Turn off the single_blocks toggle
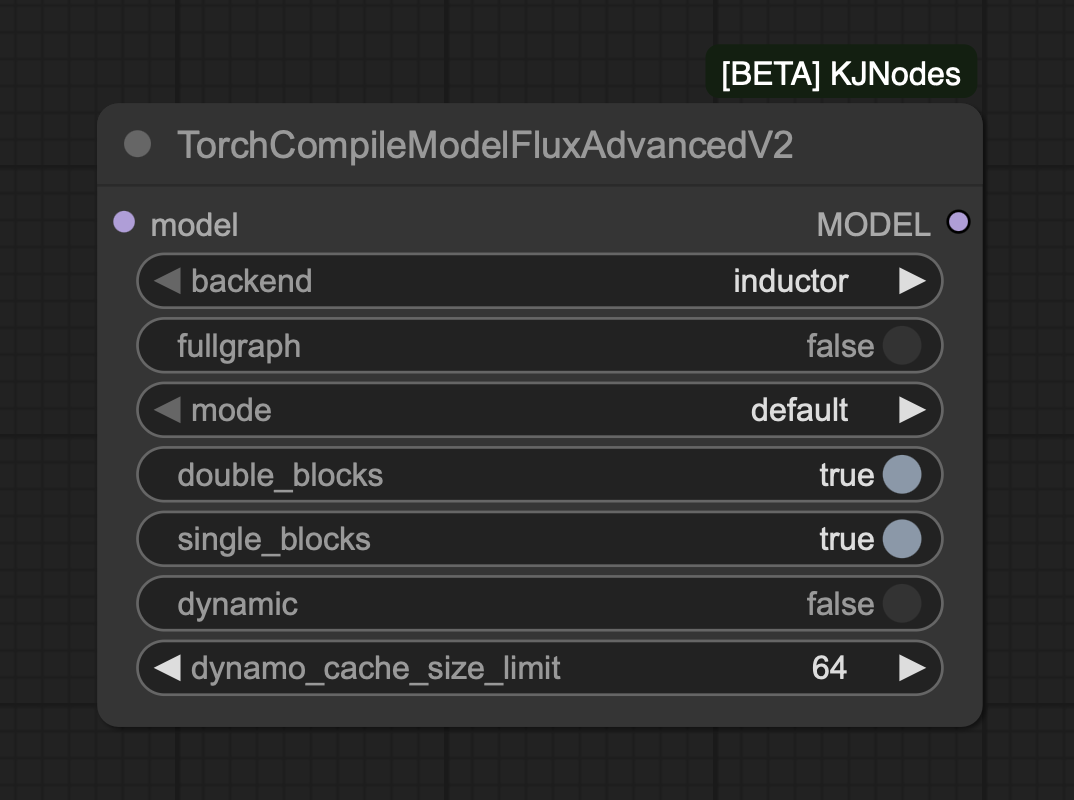This screenshot has height=800, width=1074. click(x=901, y=539)
